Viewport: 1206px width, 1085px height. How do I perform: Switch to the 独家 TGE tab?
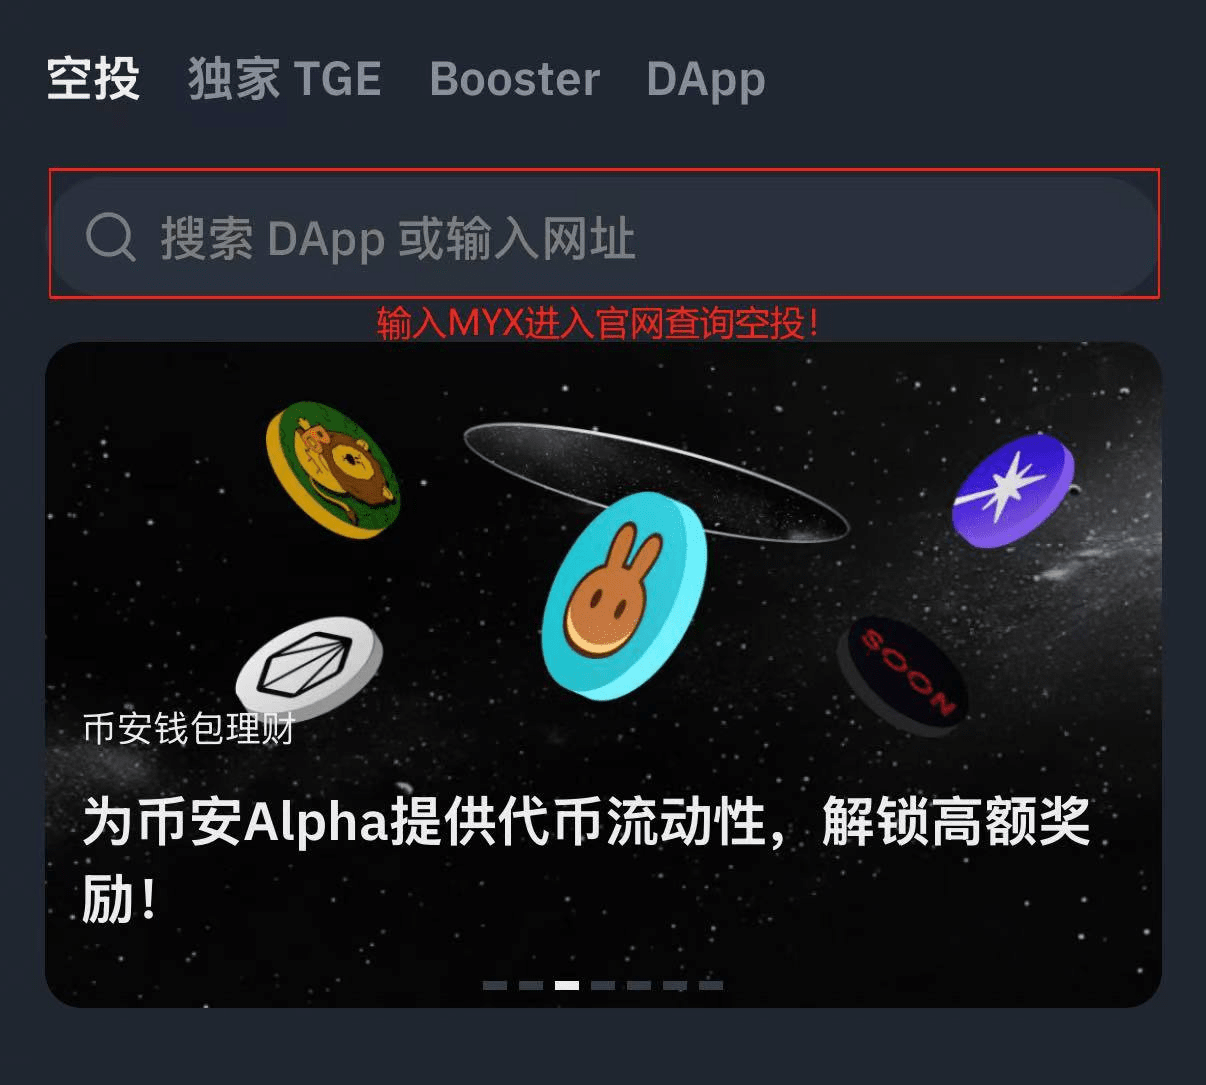point(285,79)
